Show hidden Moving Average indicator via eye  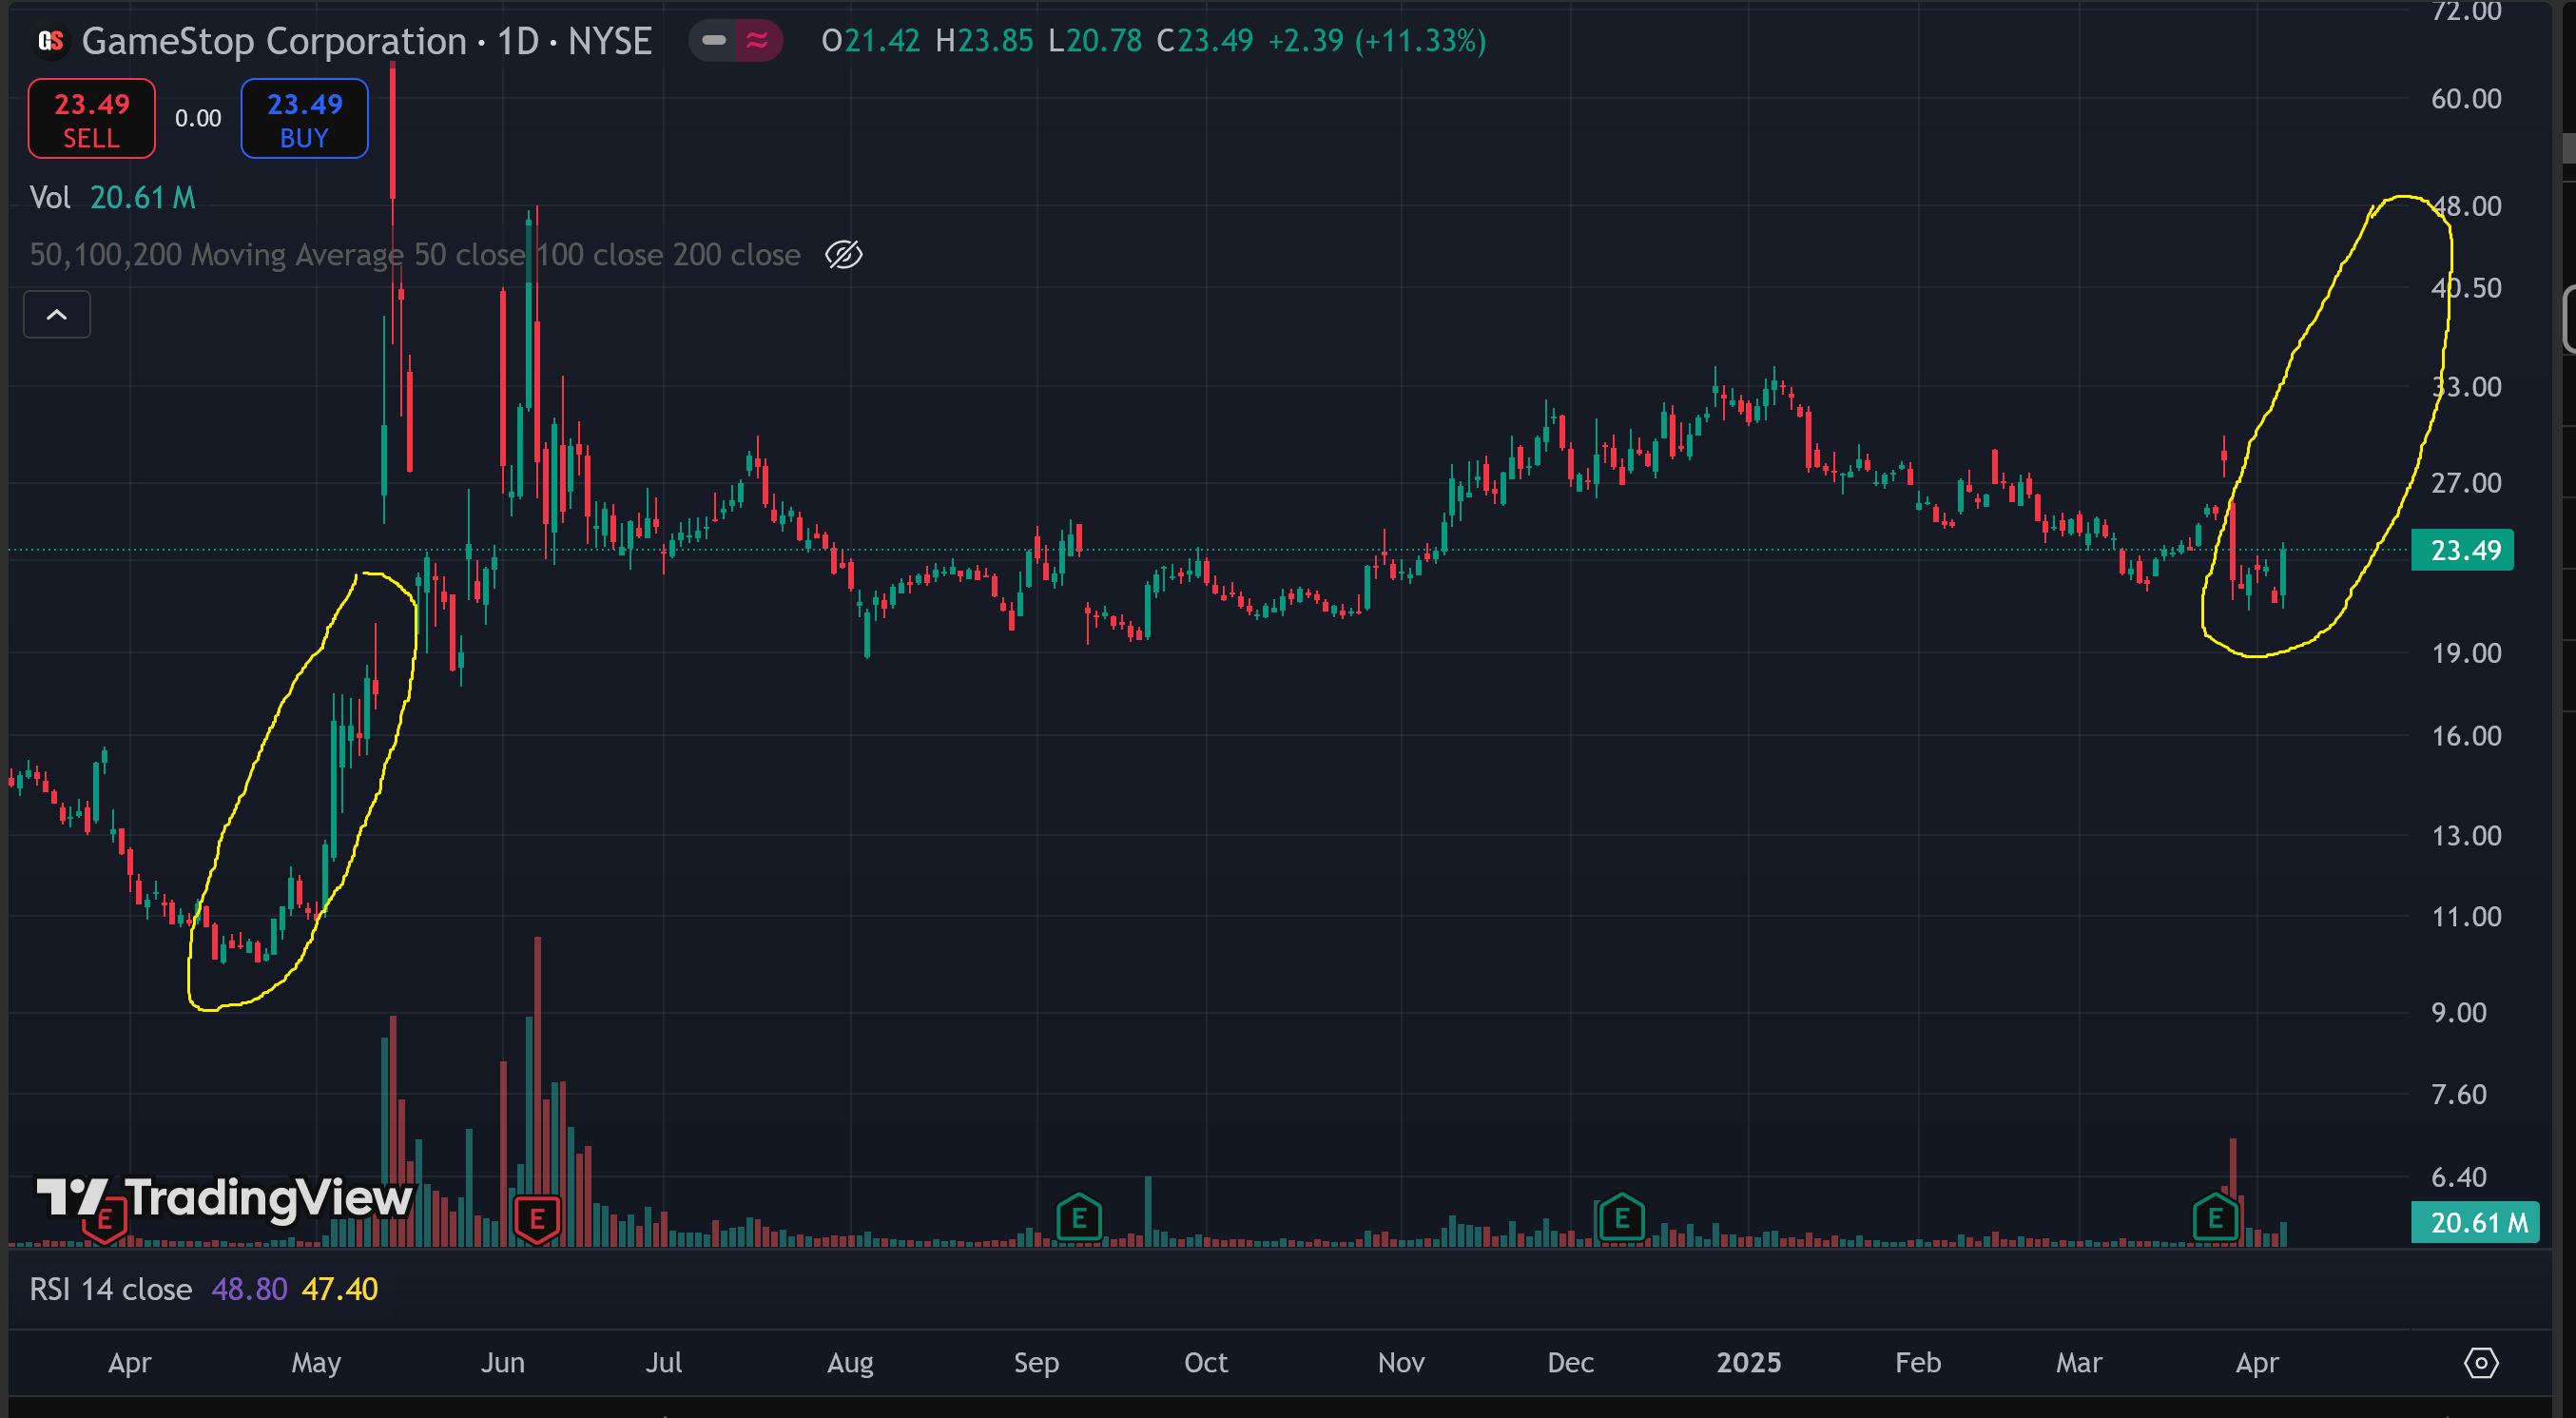[x=843, y=255]
